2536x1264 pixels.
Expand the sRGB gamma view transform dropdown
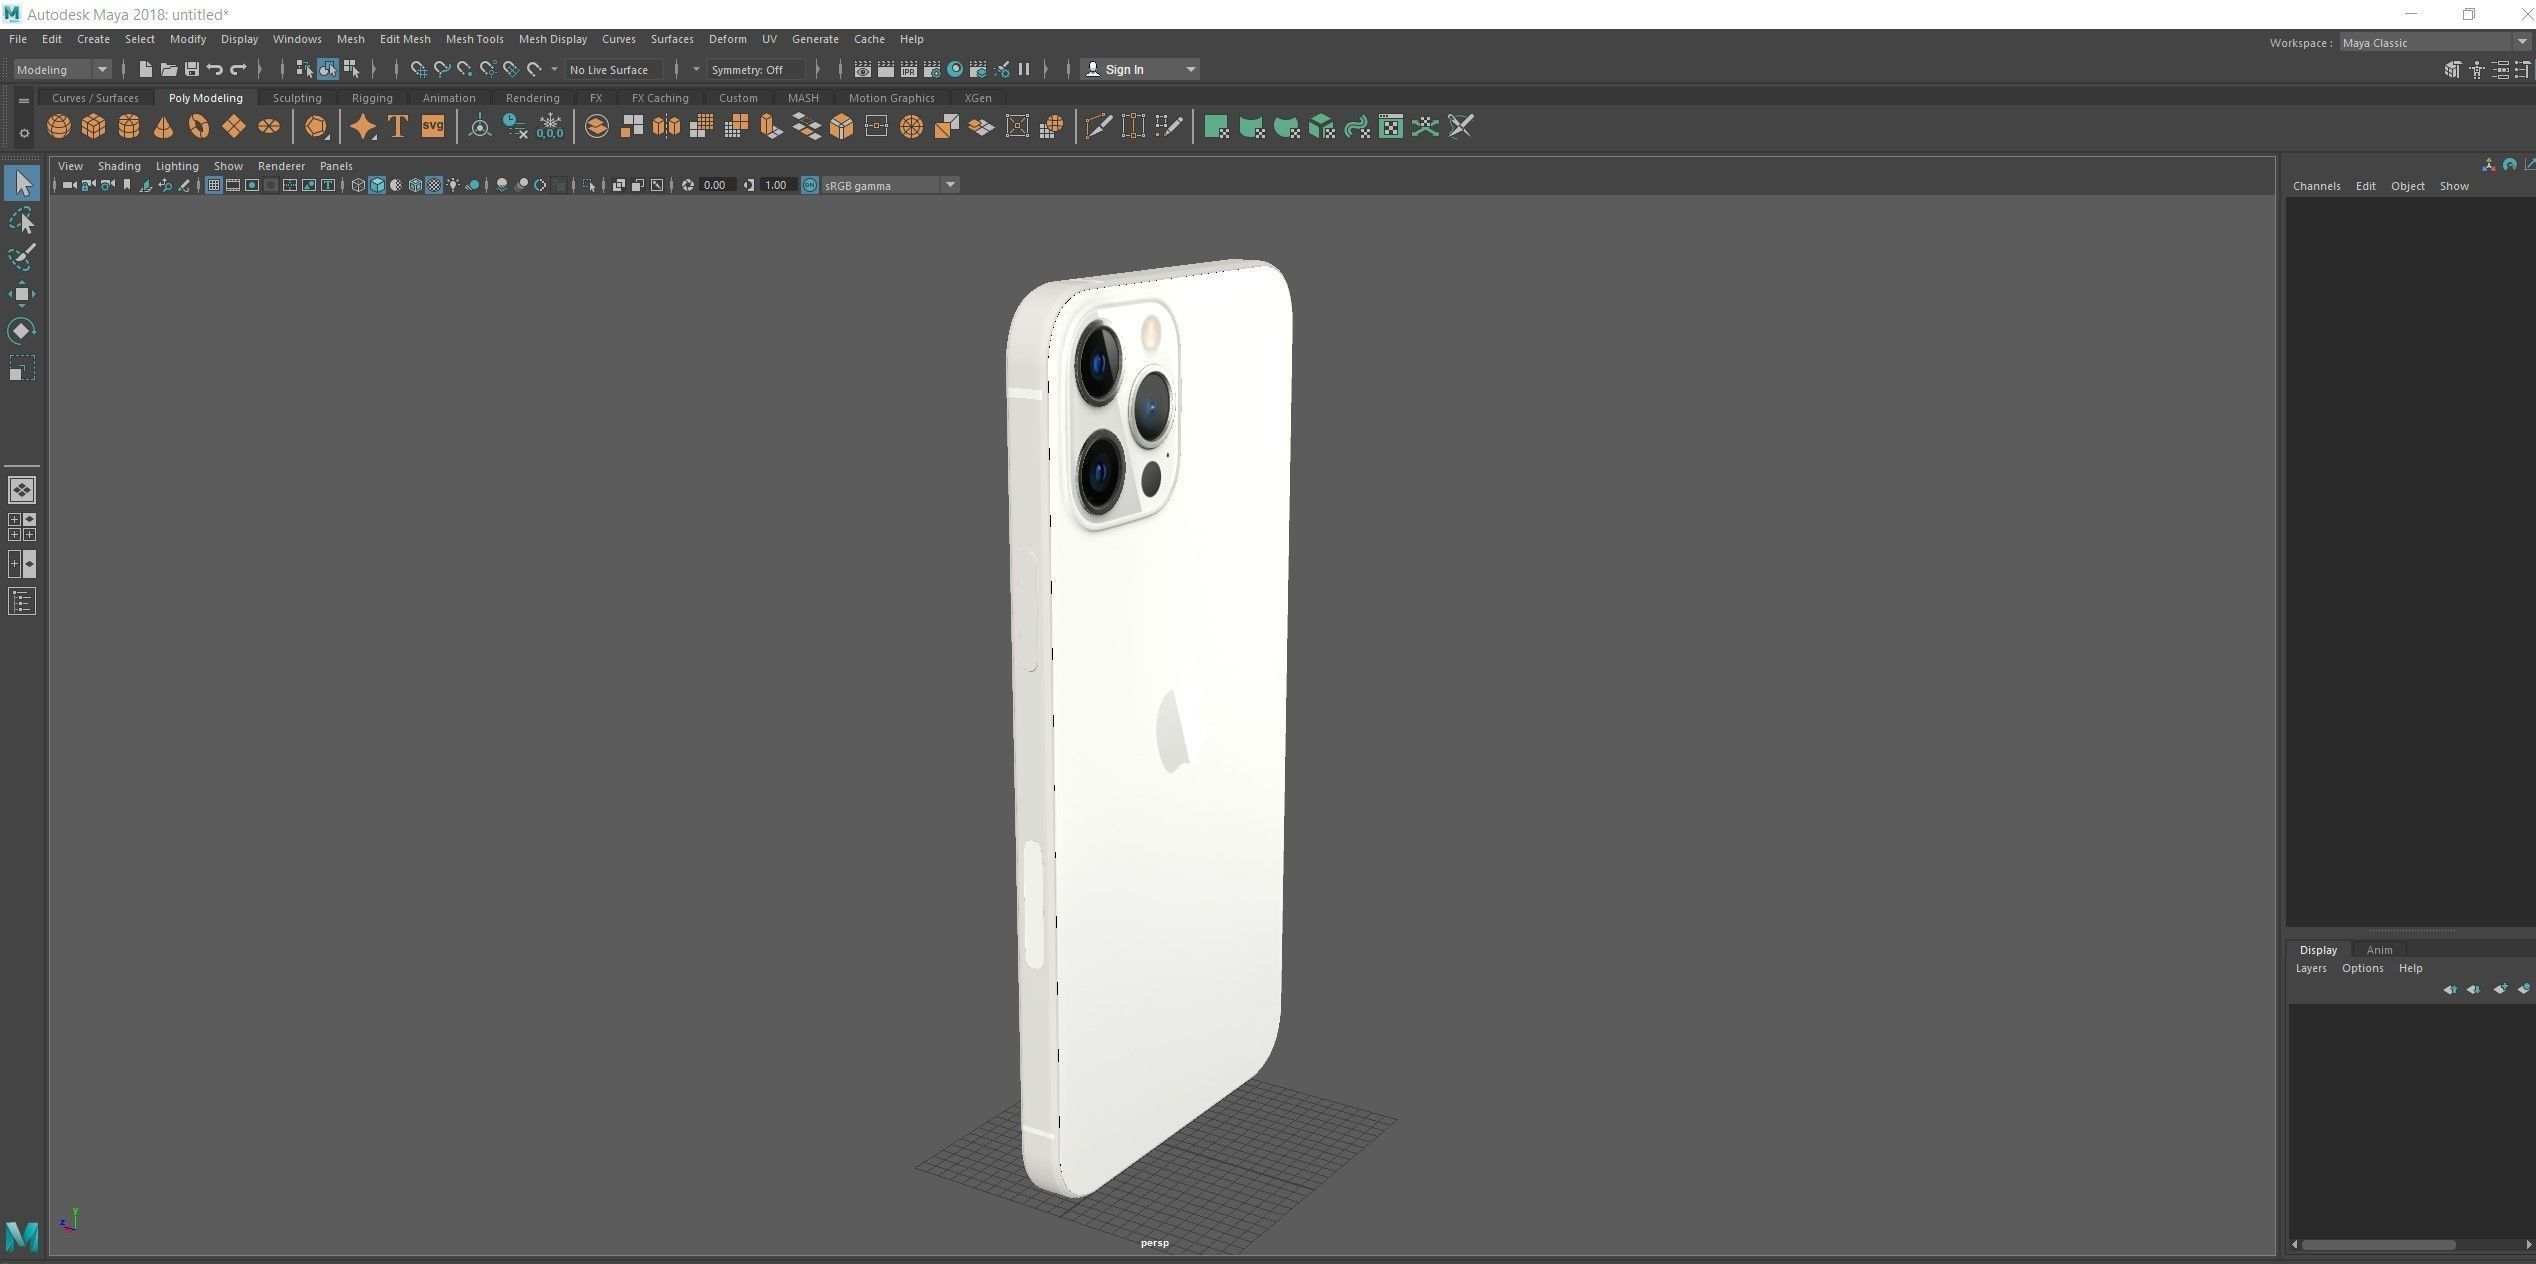click(x=950, y=185)
